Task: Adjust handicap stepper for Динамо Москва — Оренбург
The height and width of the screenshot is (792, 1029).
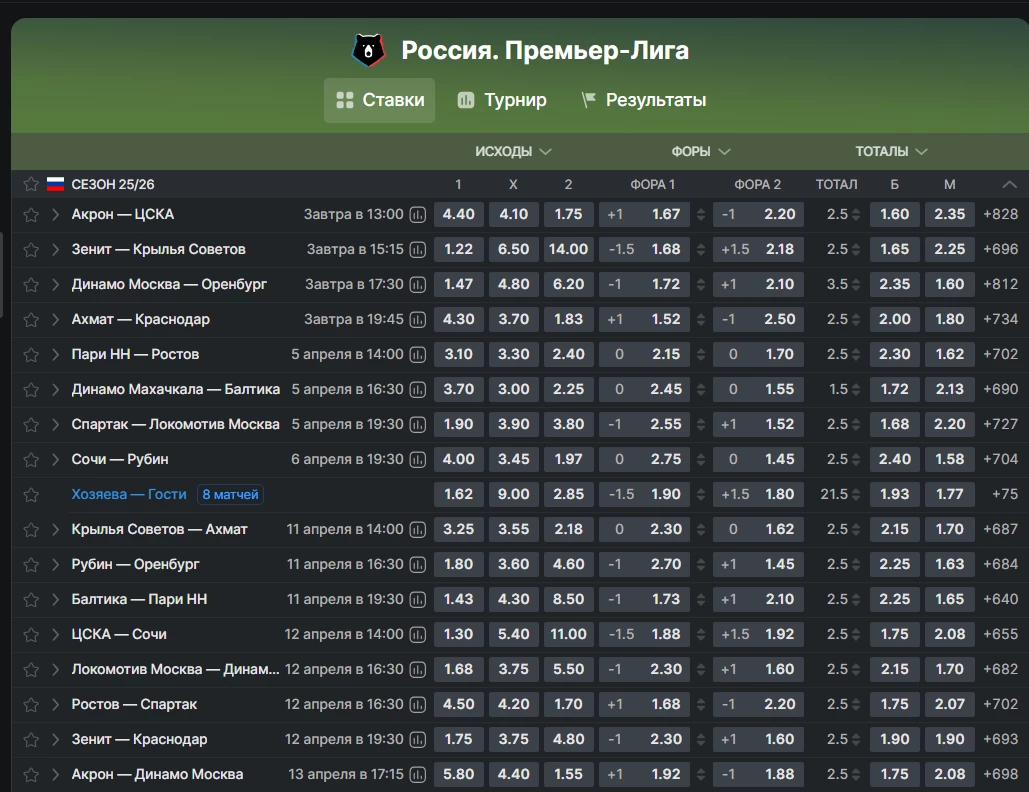Action: (701, 284)
